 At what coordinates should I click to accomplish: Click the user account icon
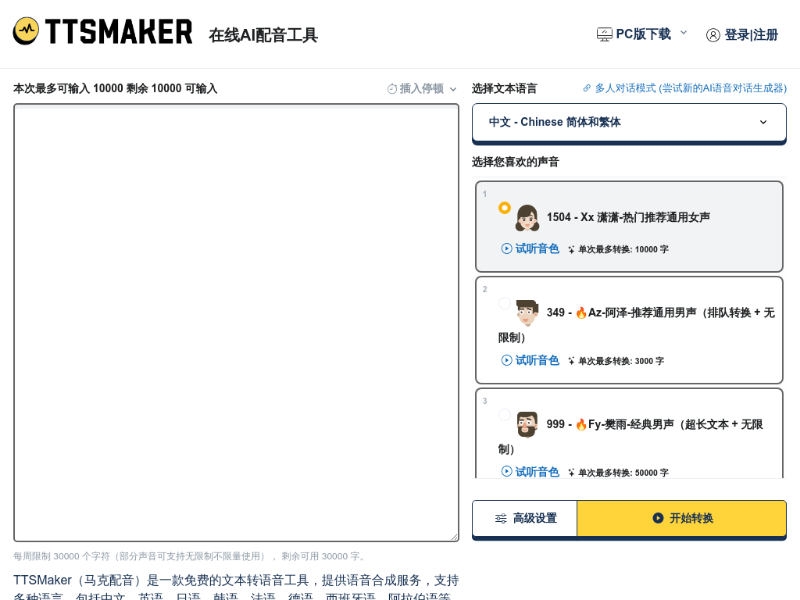[713, 35]
